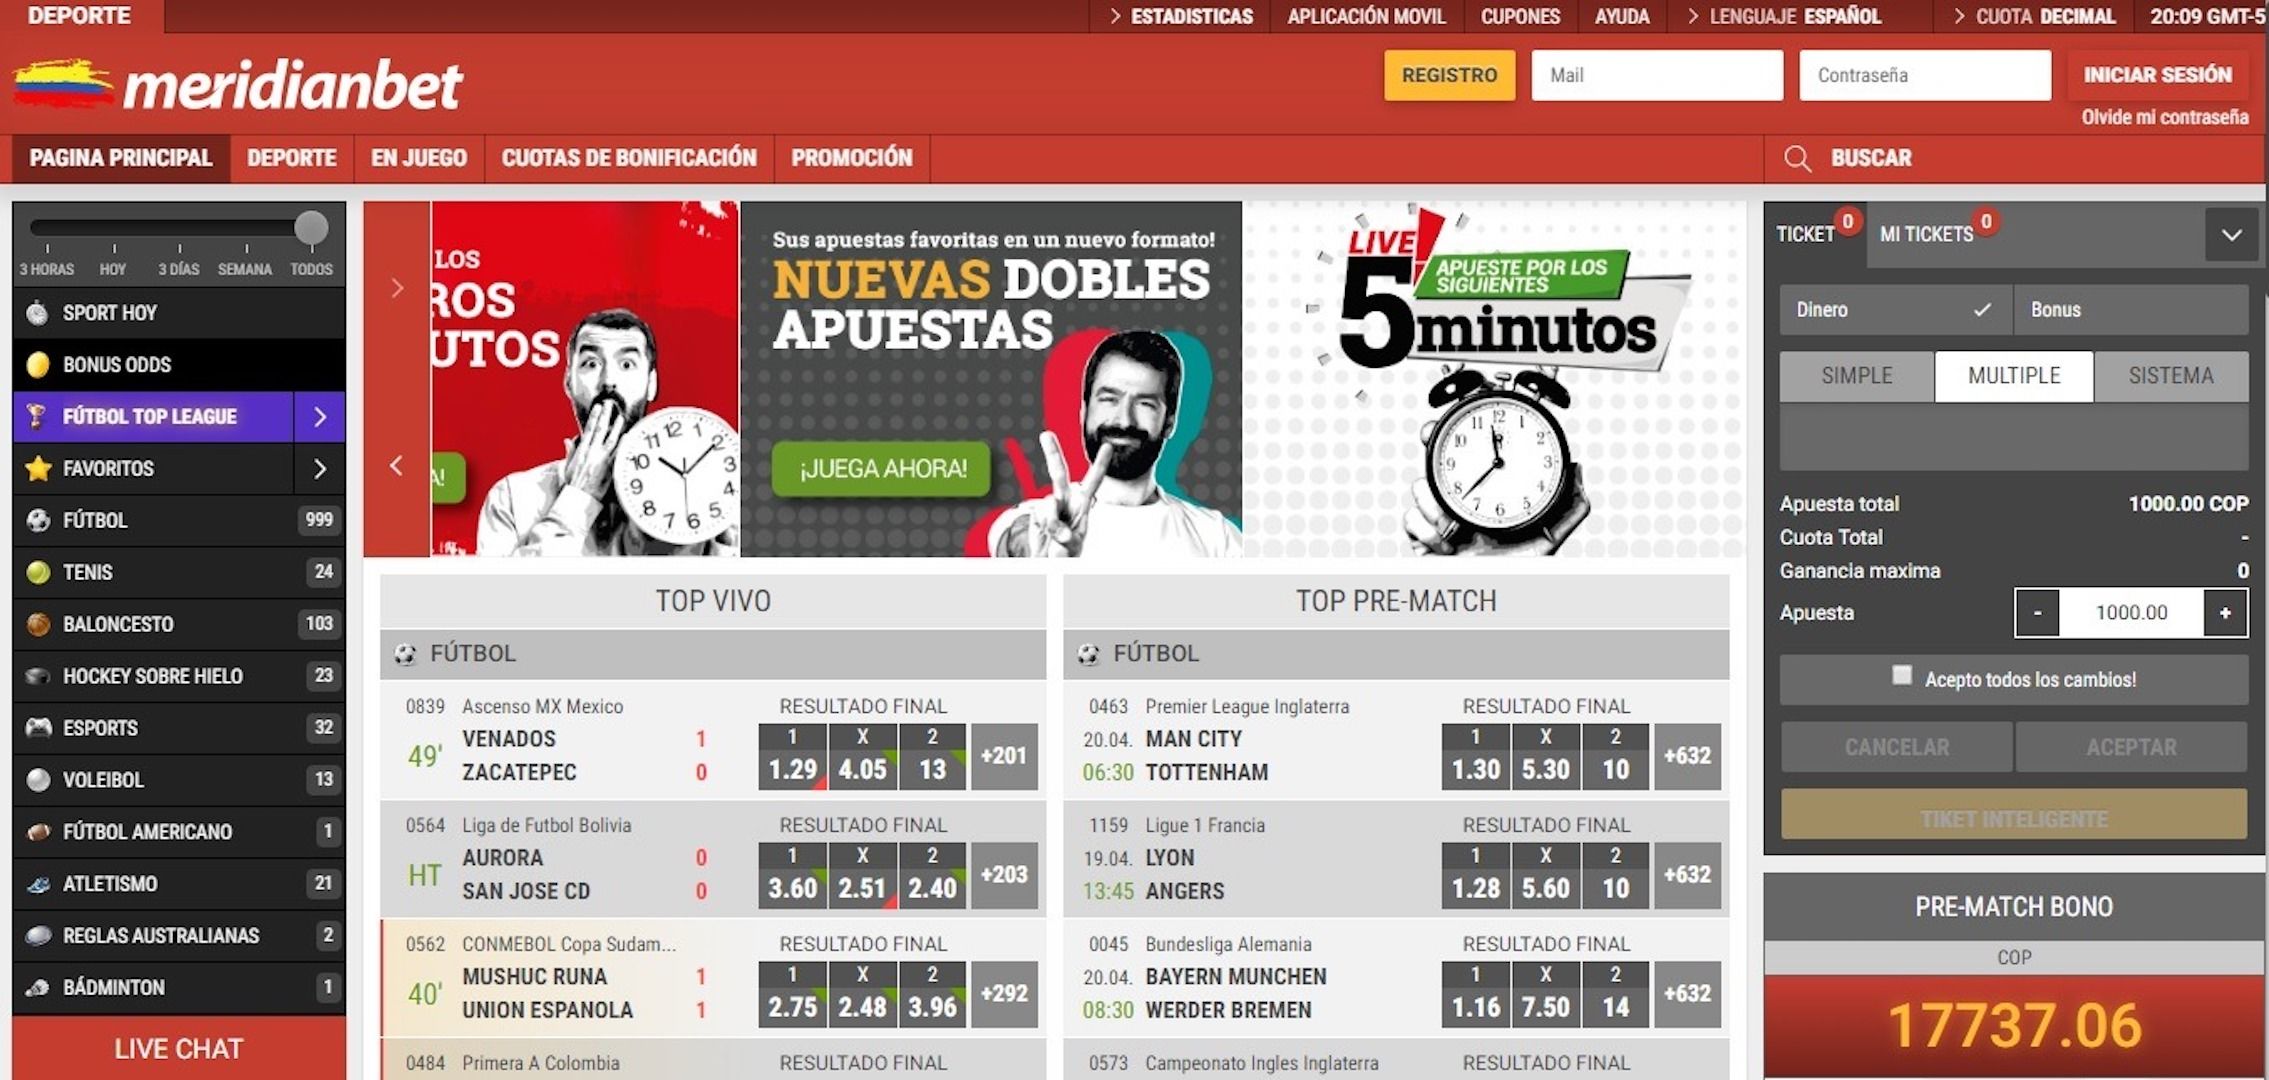The width and height of the screenshot is (2269, 1080).
Task: Switch payment to Bonus
Action: (2130, 310)
